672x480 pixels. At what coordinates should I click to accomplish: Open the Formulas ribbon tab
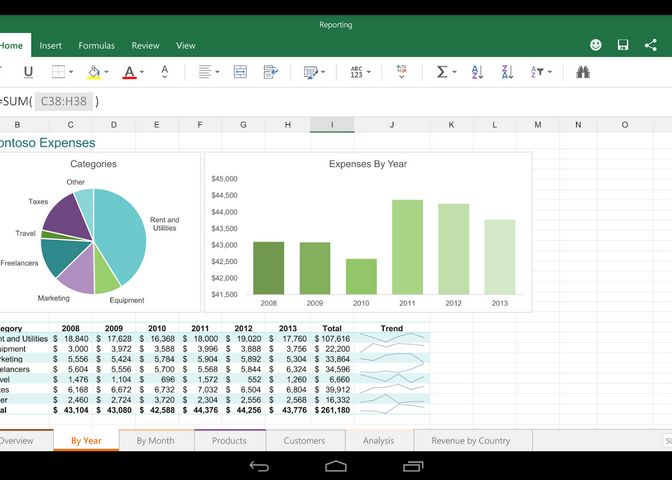[97, 45]
